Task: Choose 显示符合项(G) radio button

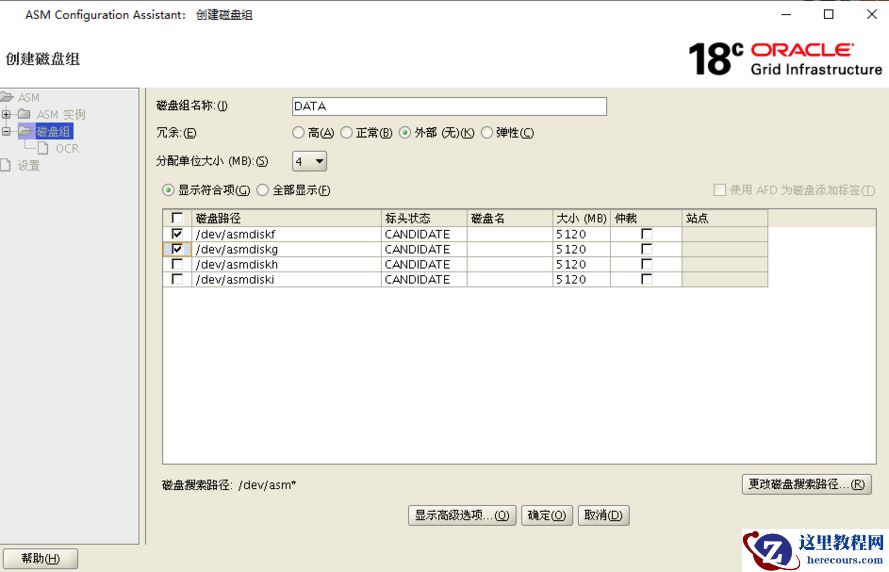Action: coord(168,190)
